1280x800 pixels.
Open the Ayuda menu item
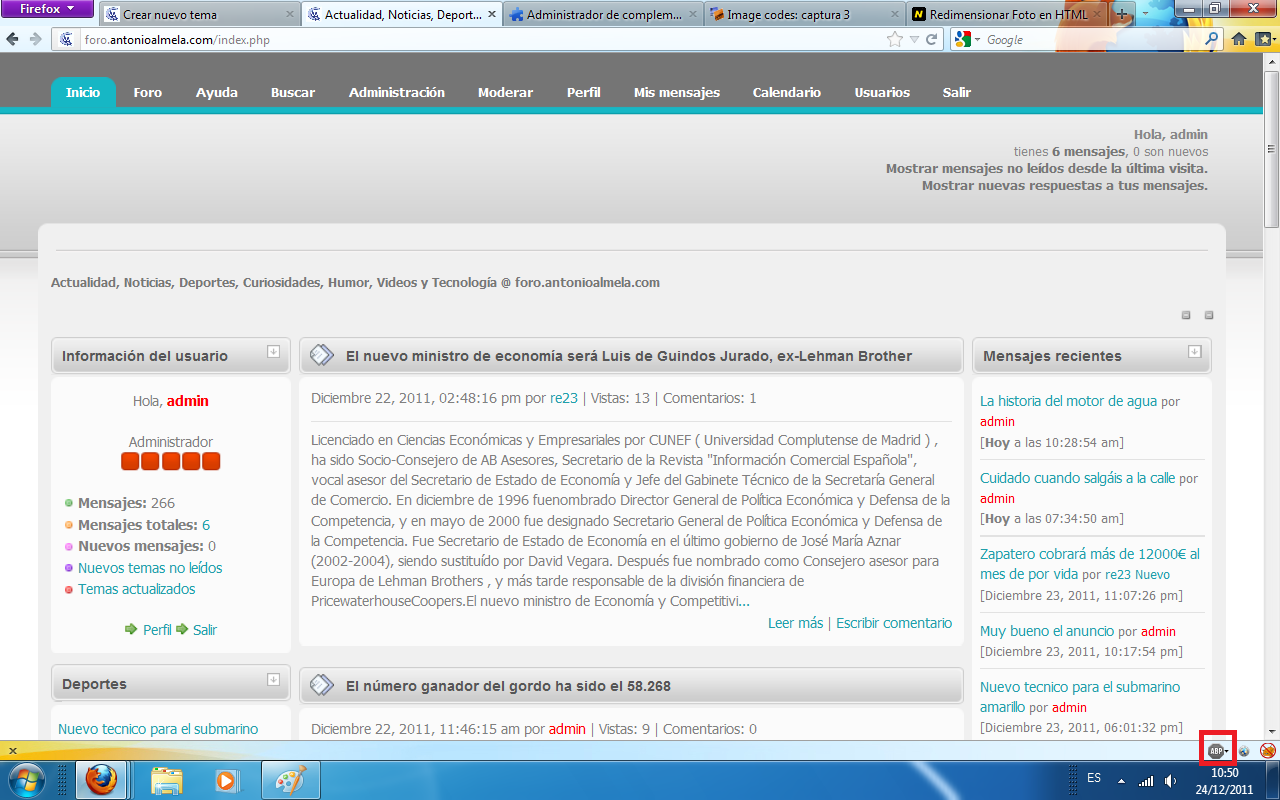click(217, 92)
